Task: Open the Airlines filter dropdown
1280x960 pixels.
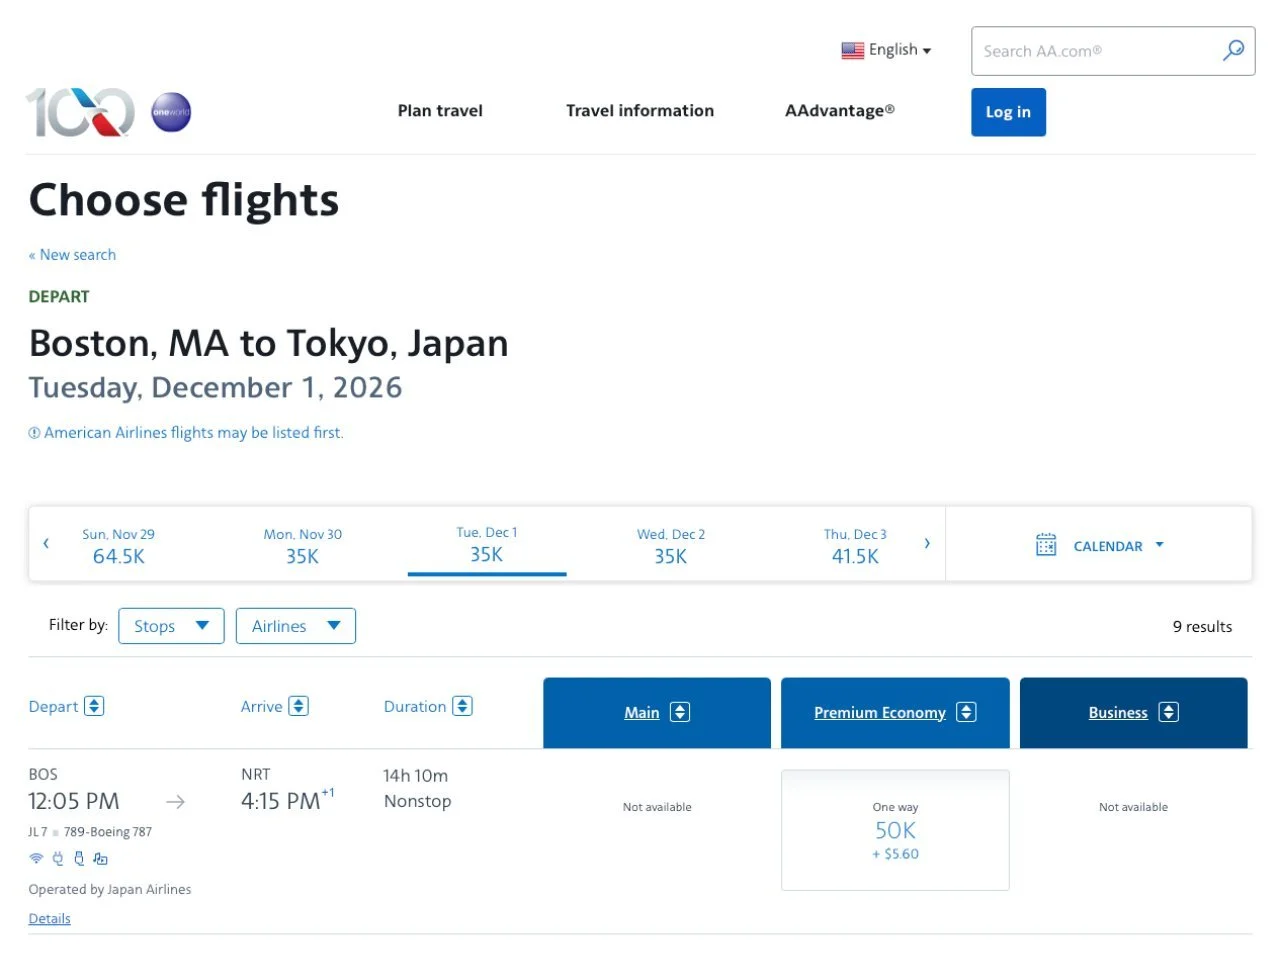Action: (296, 626)
